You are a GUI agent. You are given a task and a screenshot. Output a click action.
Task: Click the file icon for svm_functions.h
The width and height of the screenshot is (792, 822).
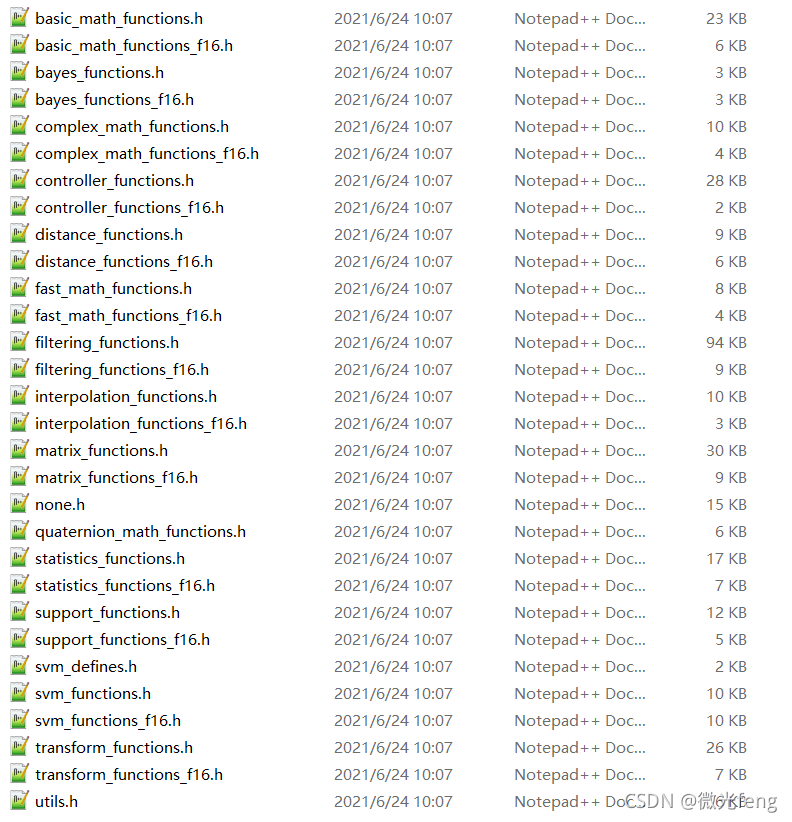tap(19, 693)
